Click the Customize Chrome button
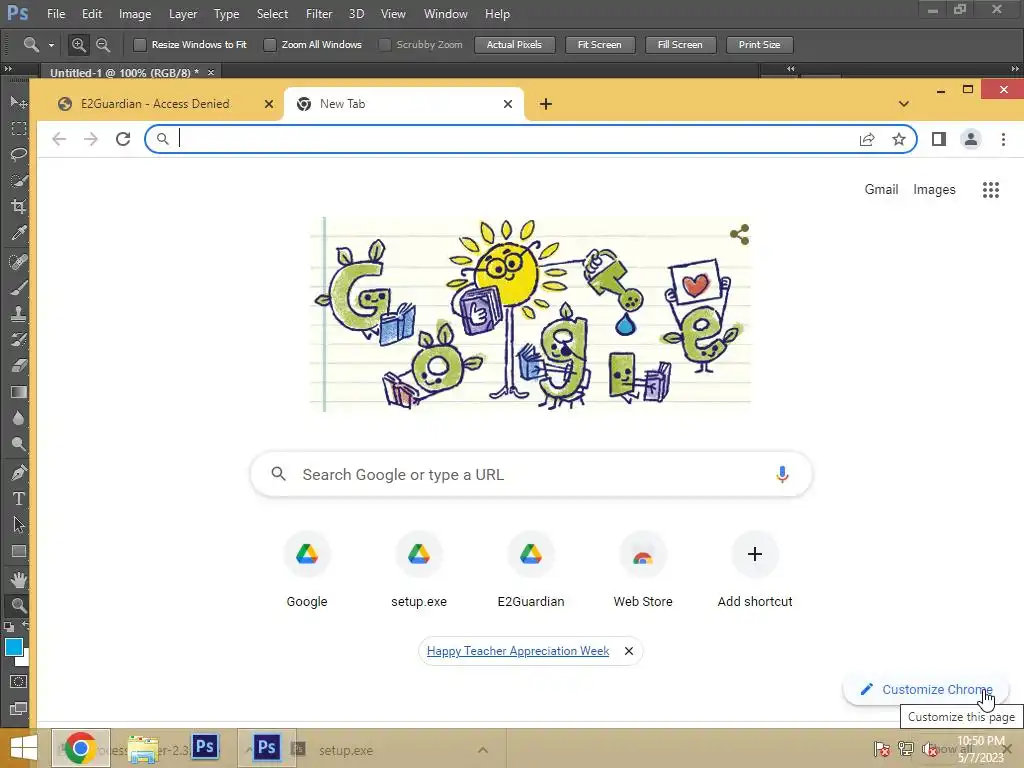Image resolution: width=1024 pixels, height=768 pixels. (x=925, y=690)
